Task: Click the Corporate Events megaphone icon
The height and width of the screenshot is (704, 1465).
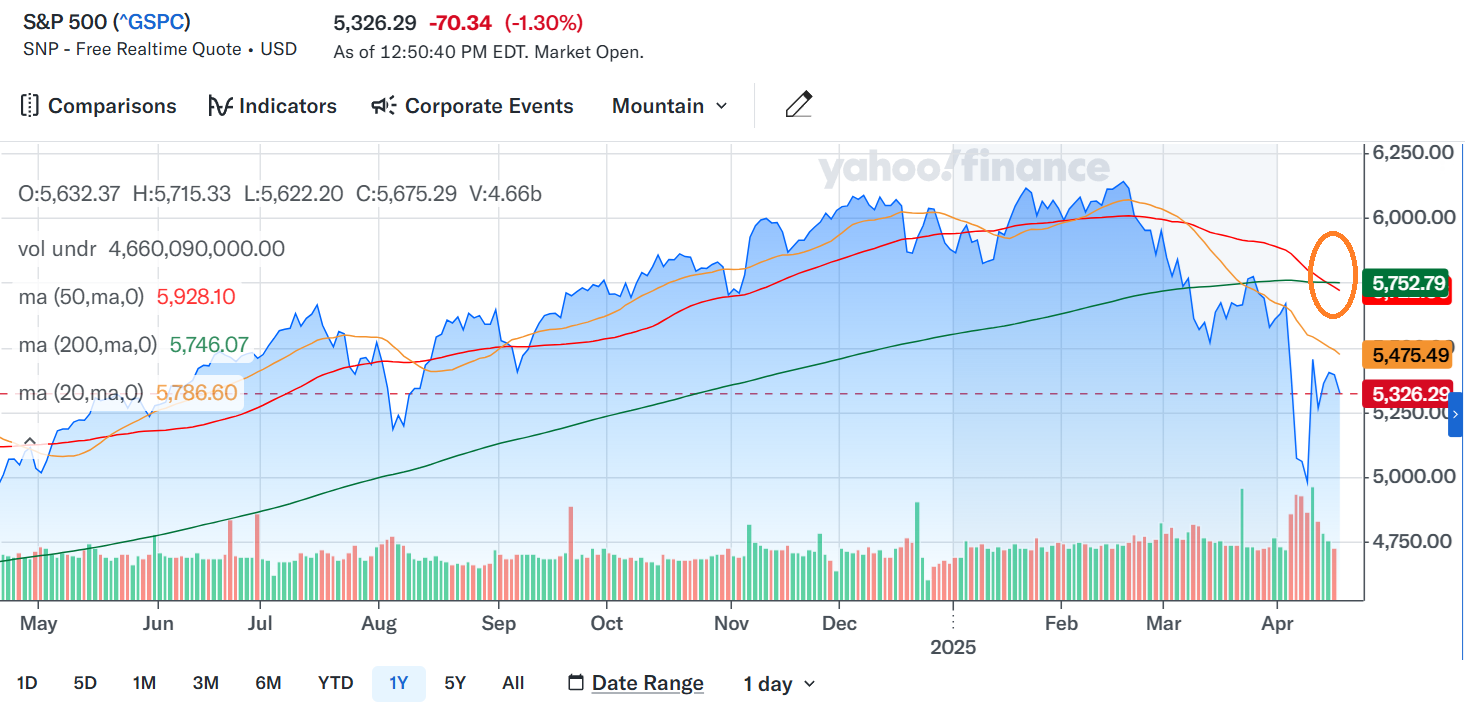Action: [384, 106]
